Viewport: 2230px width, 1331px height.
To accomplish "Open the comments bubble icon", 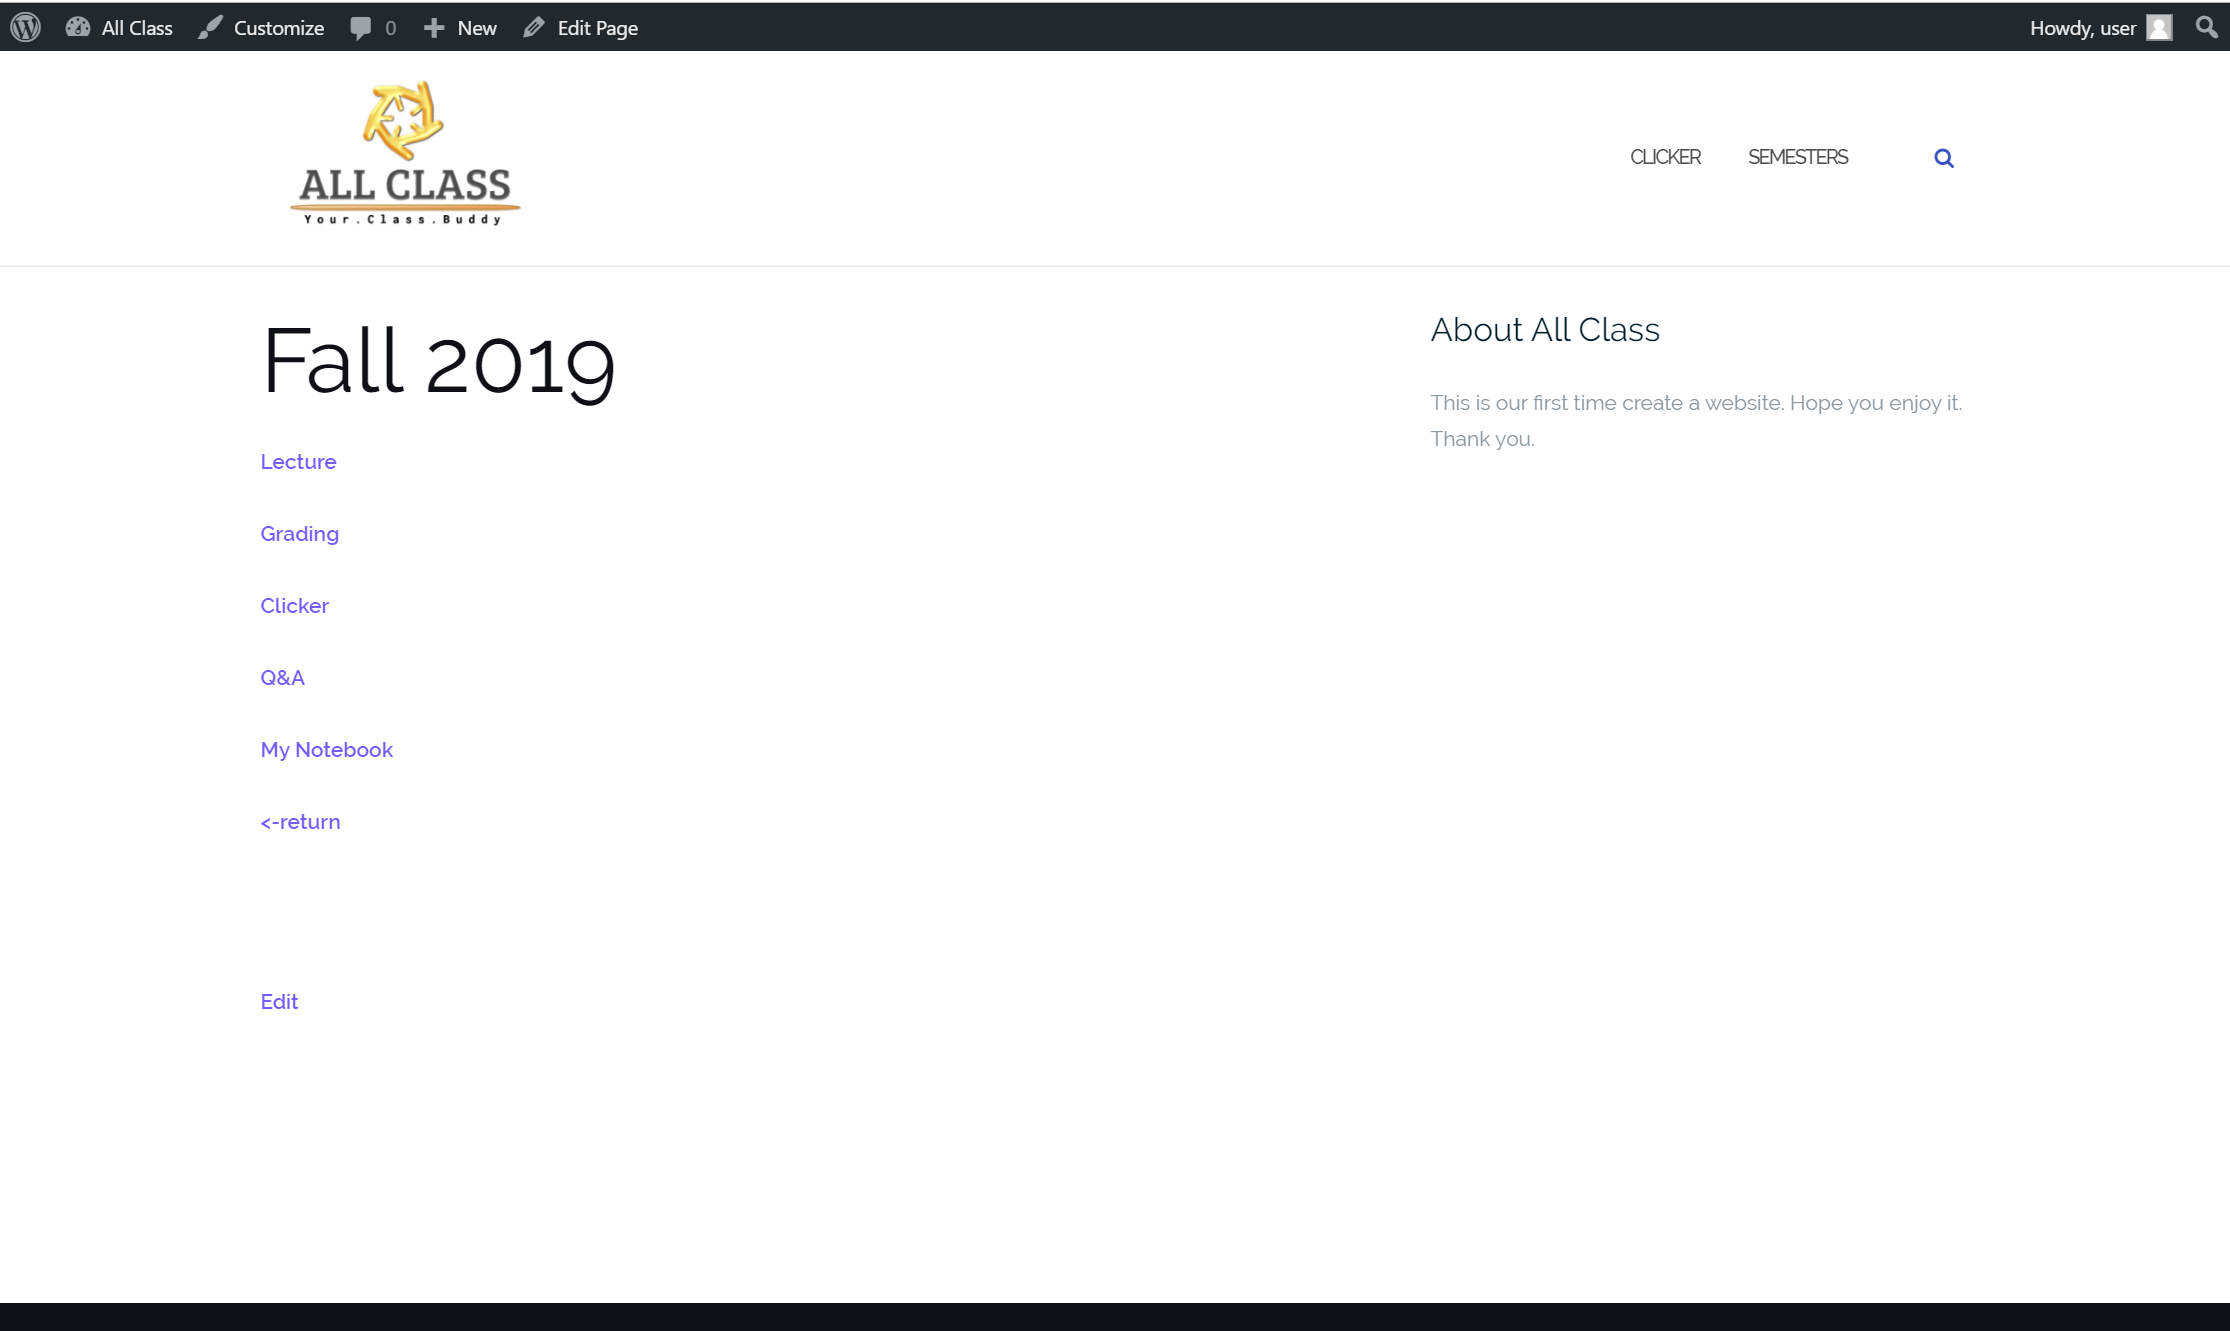I will tap(361, 27).
